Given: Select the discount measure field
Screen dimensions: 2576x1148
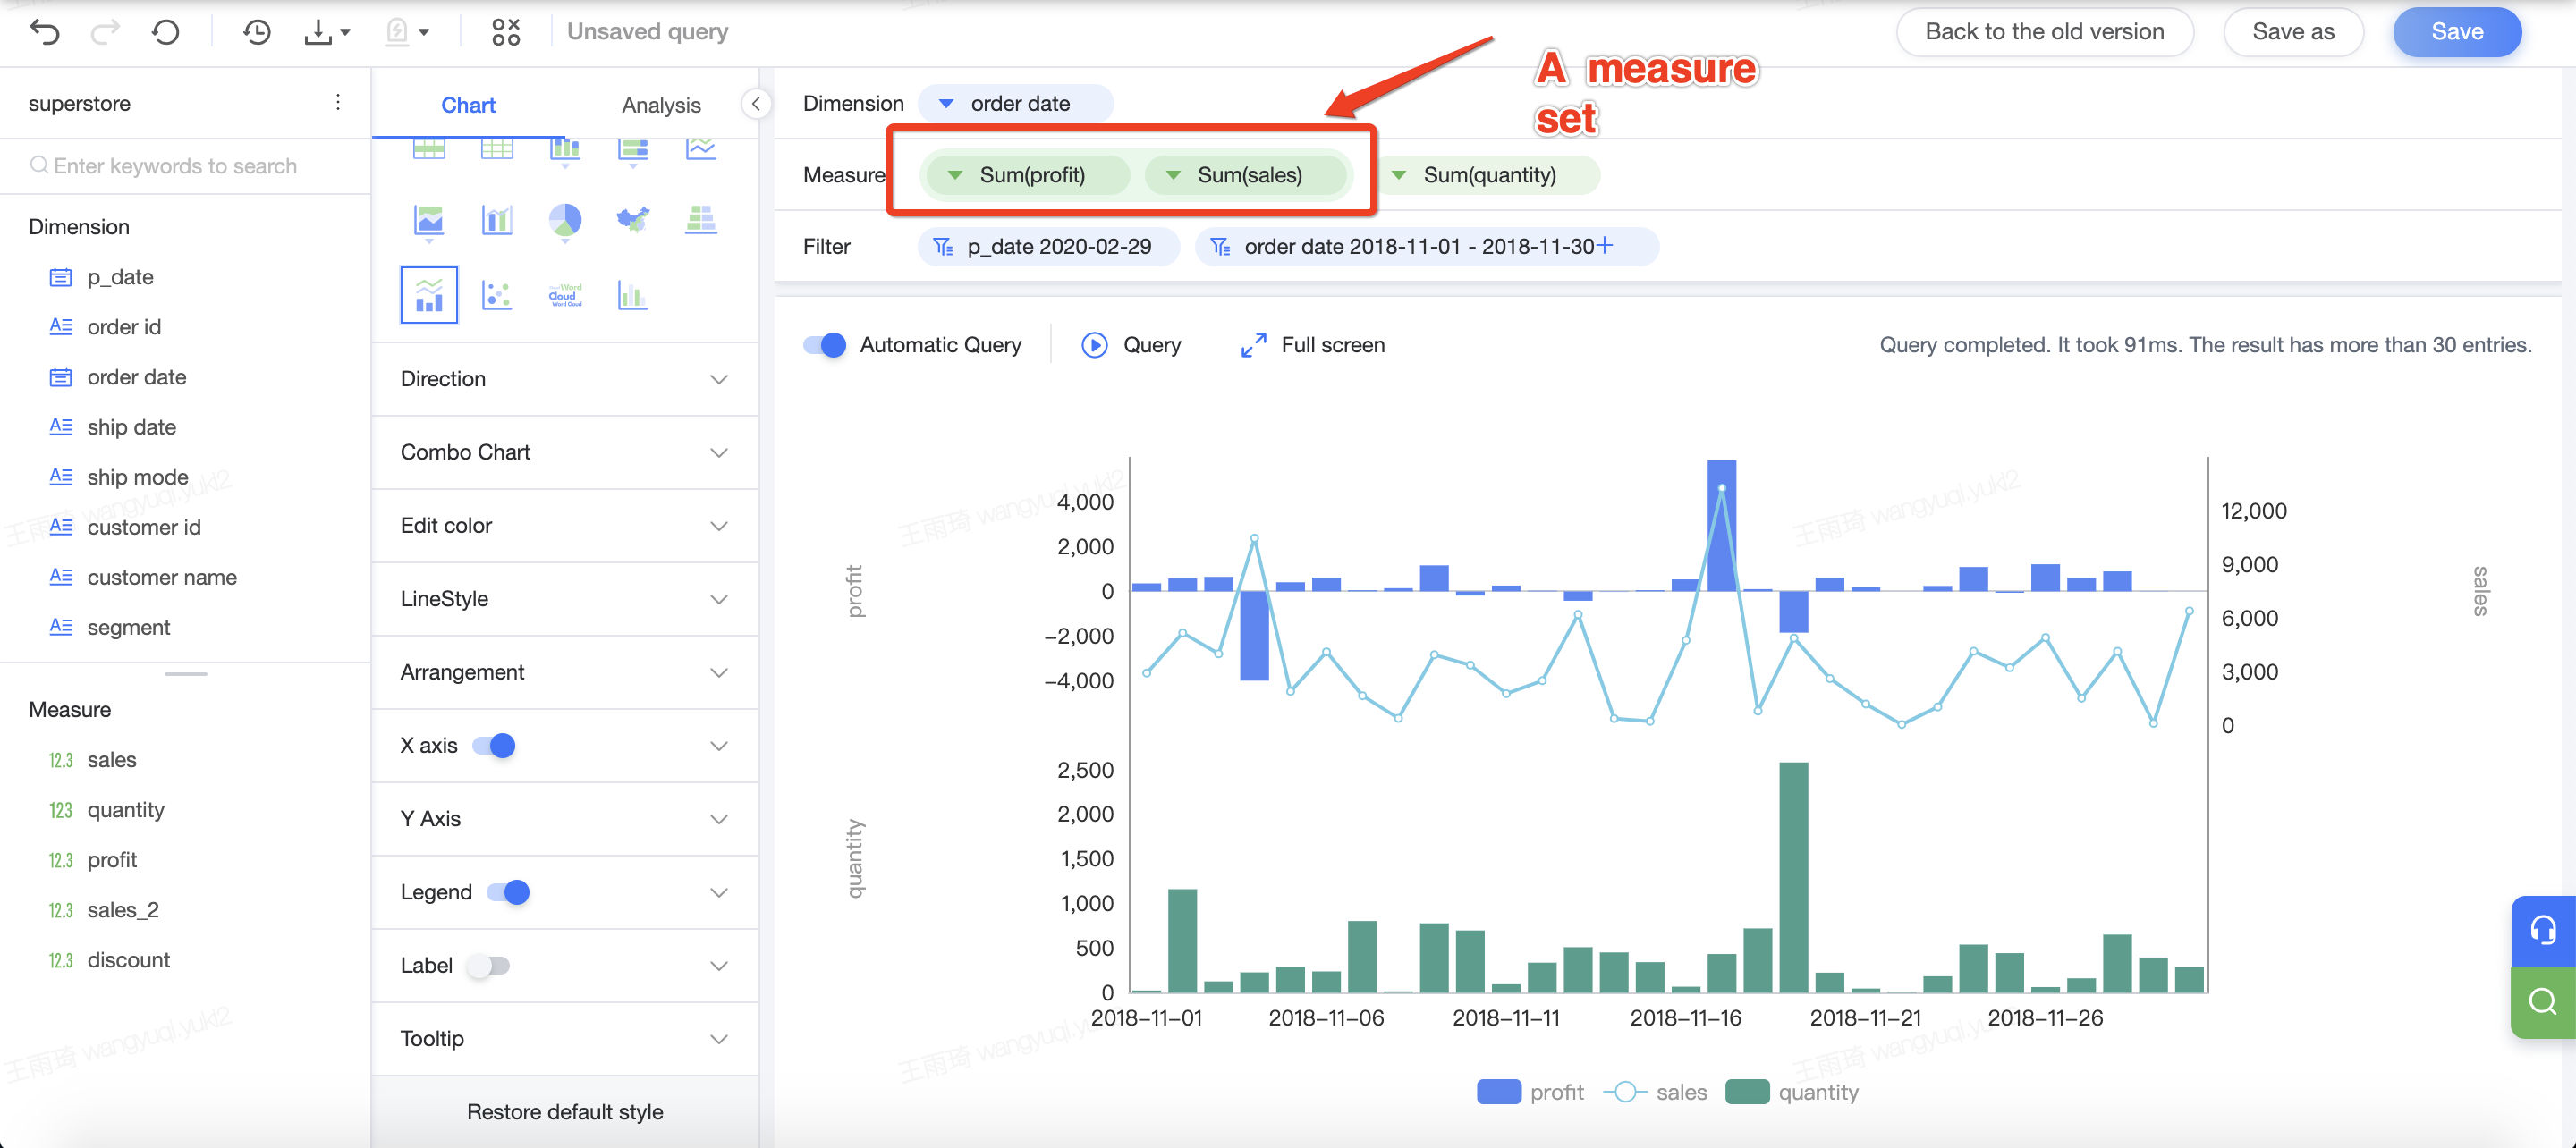Looking at the screenshot, I should coord(128,960).
